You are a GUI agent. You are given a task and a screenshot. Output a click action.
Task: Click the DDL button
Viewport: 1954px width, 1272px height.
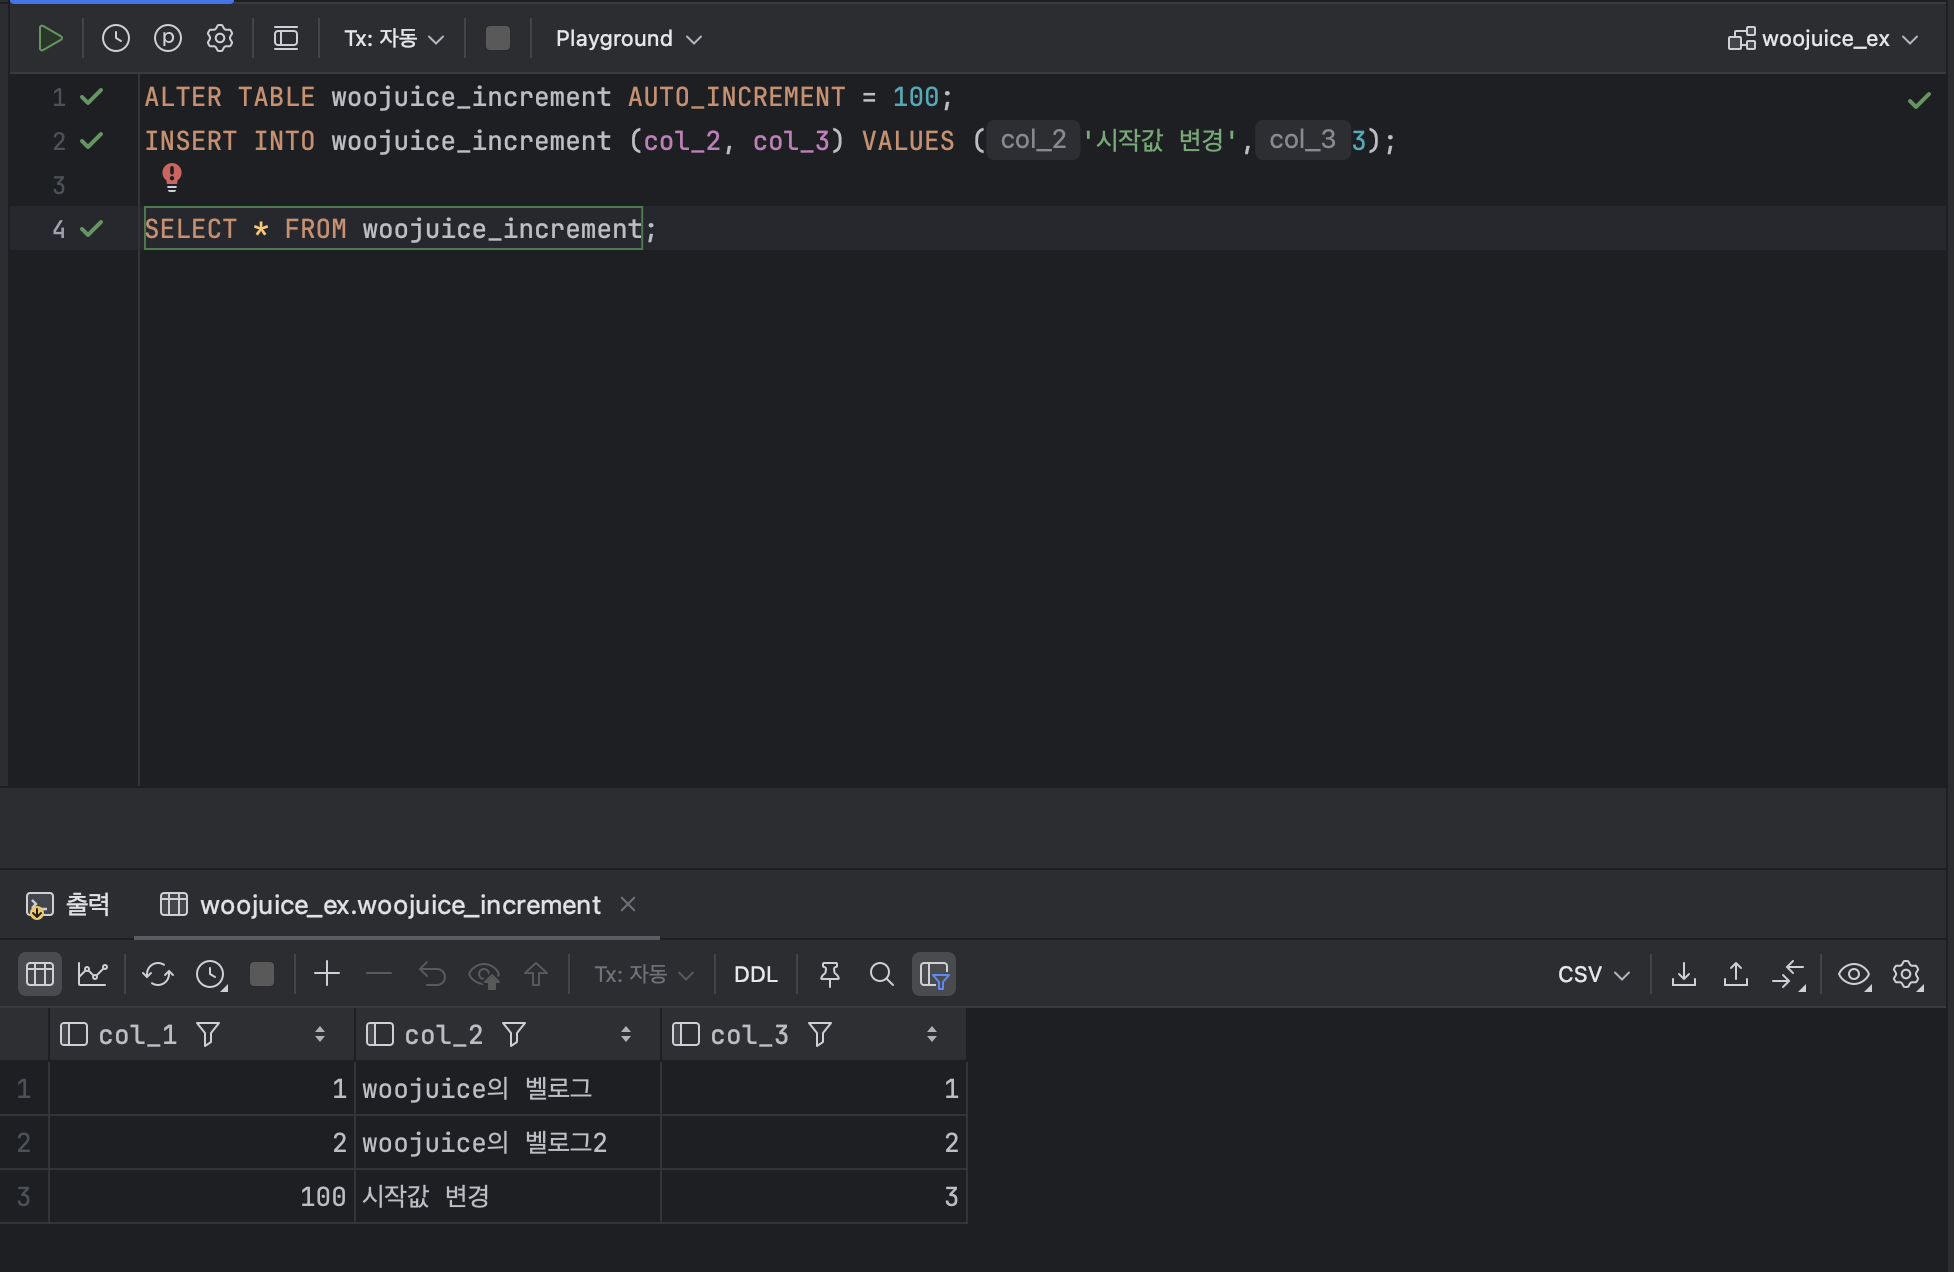756,974
